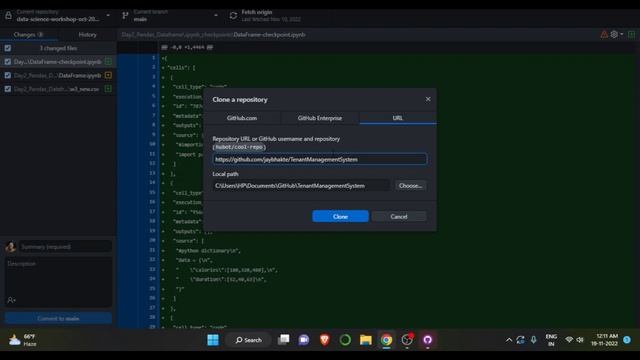Switch to the History tab
This screenshot has height=360, width=640.
click(87, 35)
